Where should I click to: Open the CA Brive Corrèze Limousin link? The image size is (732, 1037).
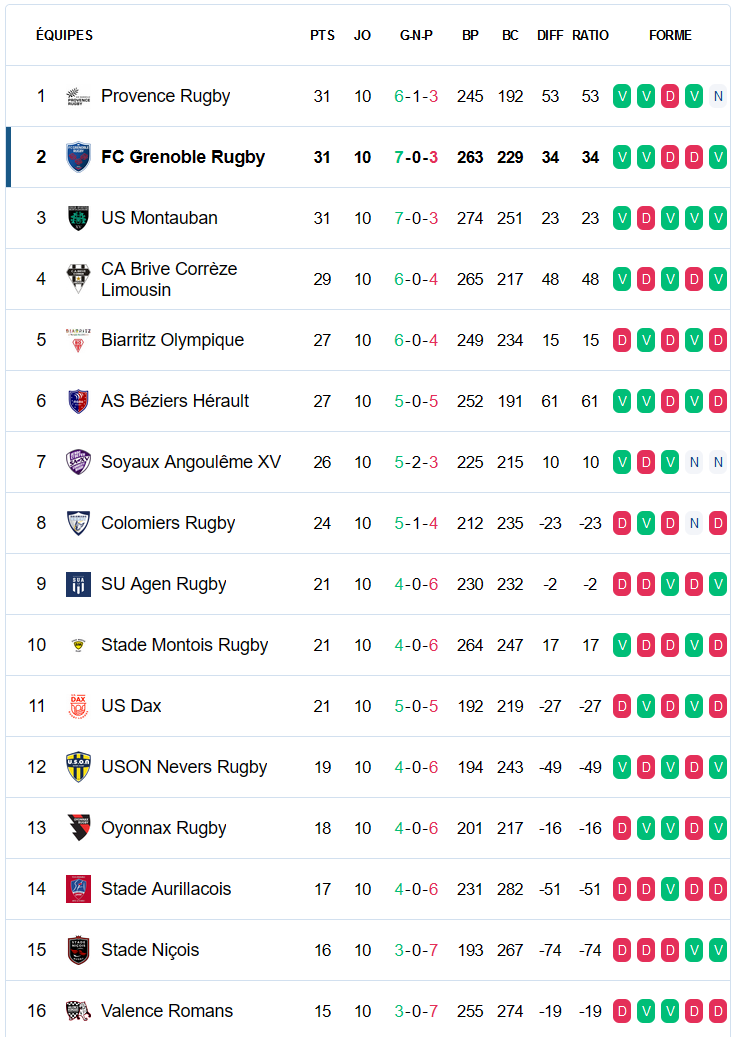pos(169,279)
